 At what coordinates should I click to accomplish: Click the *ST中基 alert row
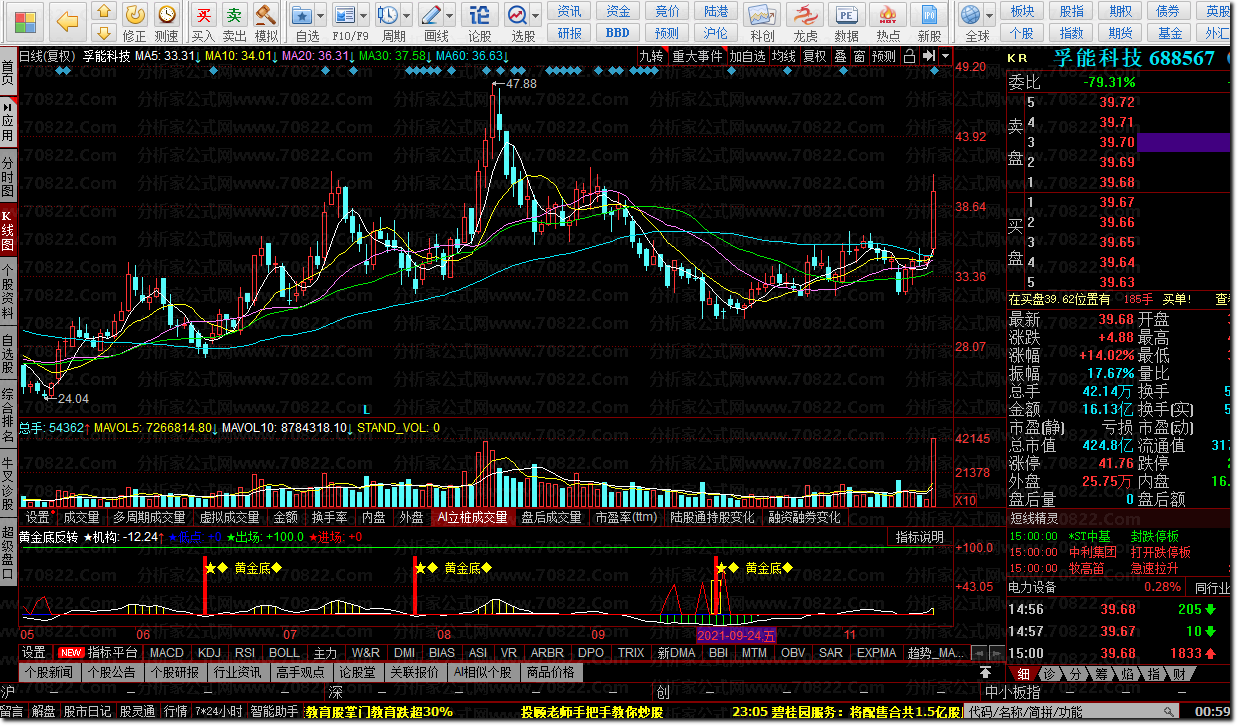pyautogui.click(x=1120, y=537)
